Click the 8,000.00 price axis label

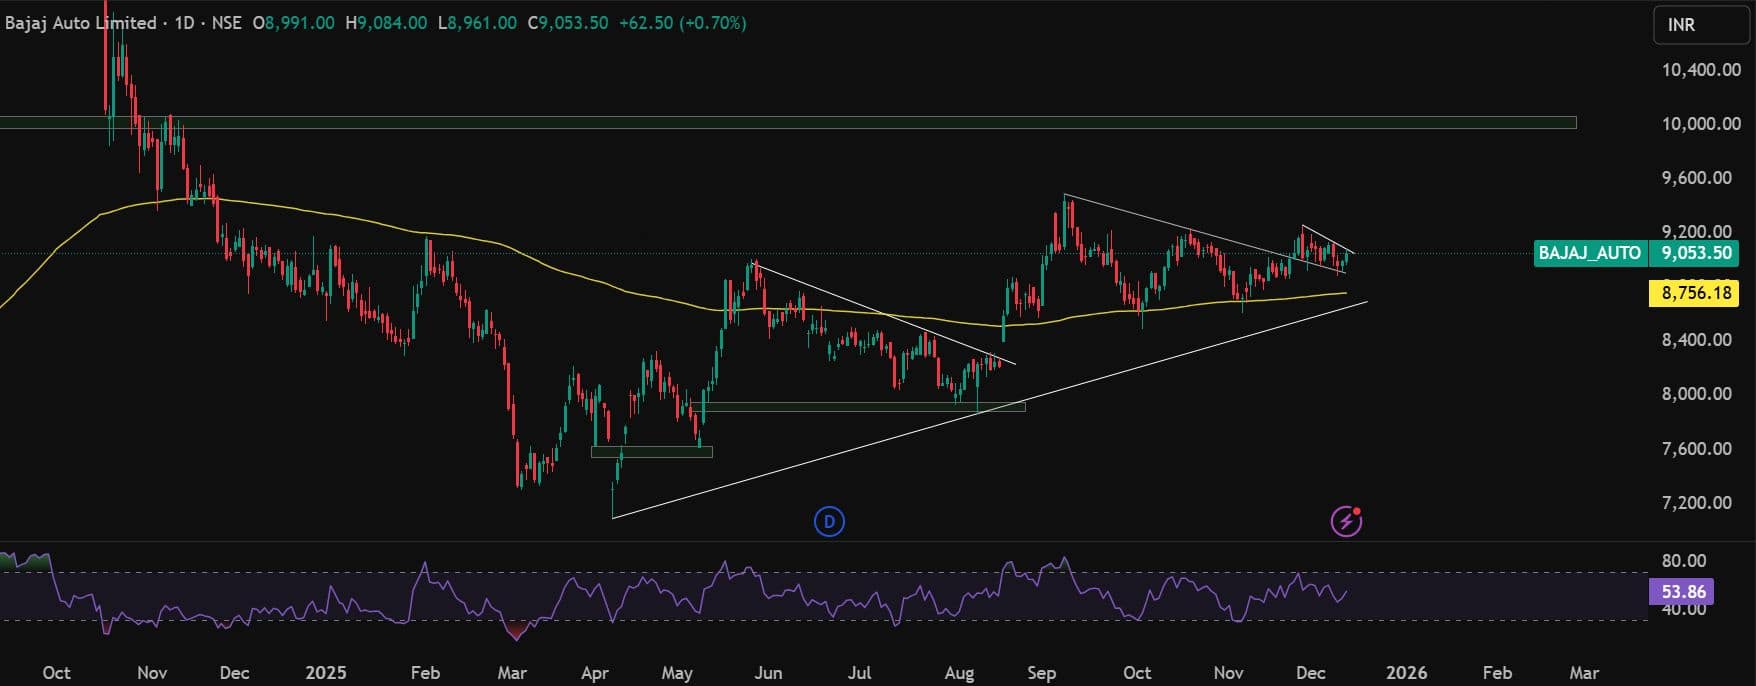pyautogui.click(x=1696, y=394)
